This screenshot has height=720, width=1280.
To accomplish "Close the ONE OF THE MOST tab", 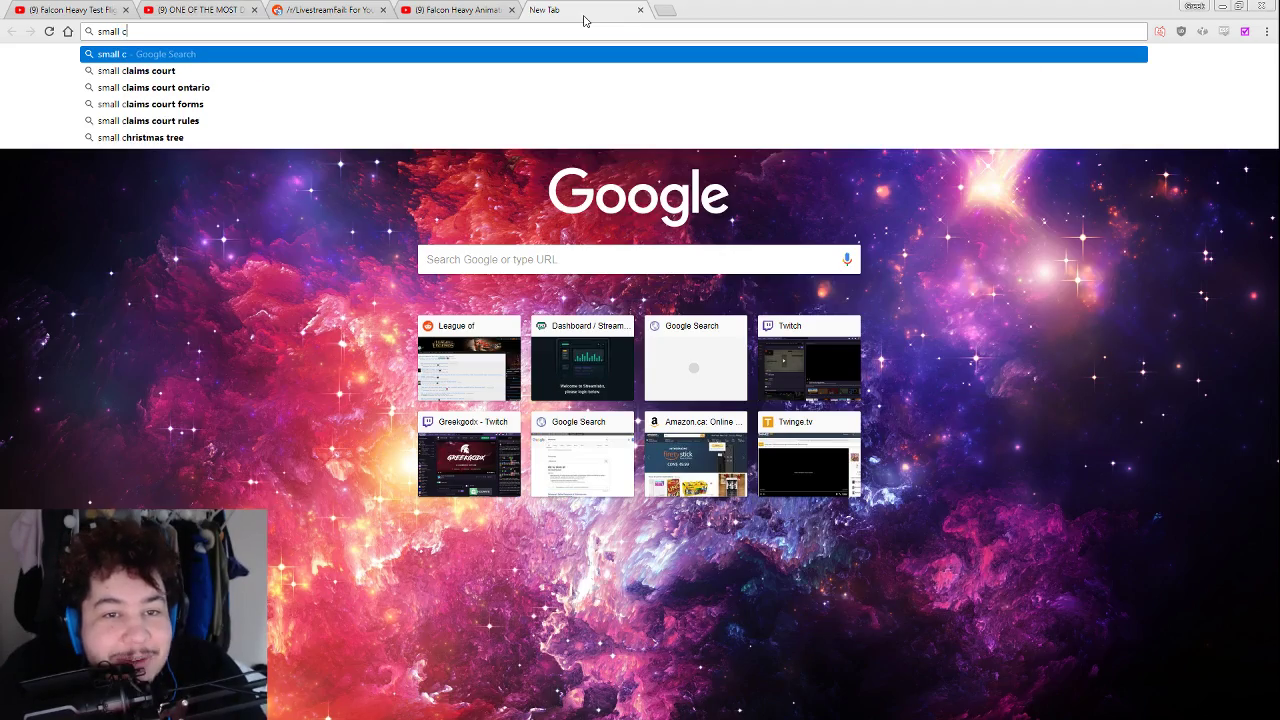I will [254, 10].
